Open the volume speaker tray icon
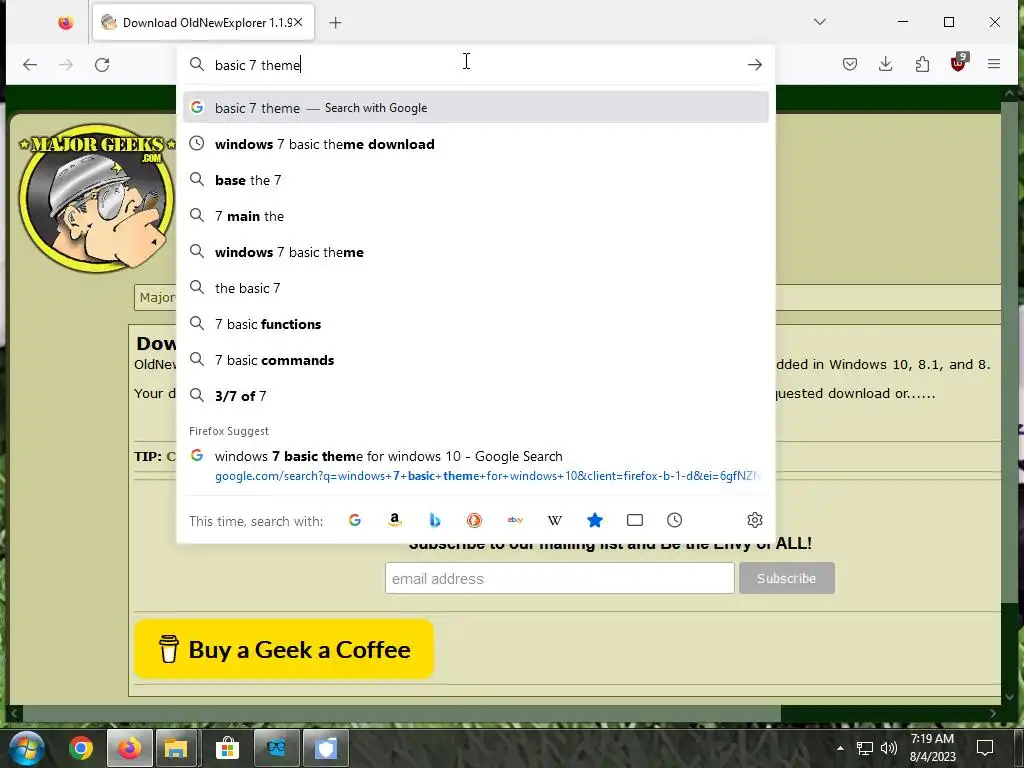 pyautogui.click(x=889, y=748)
